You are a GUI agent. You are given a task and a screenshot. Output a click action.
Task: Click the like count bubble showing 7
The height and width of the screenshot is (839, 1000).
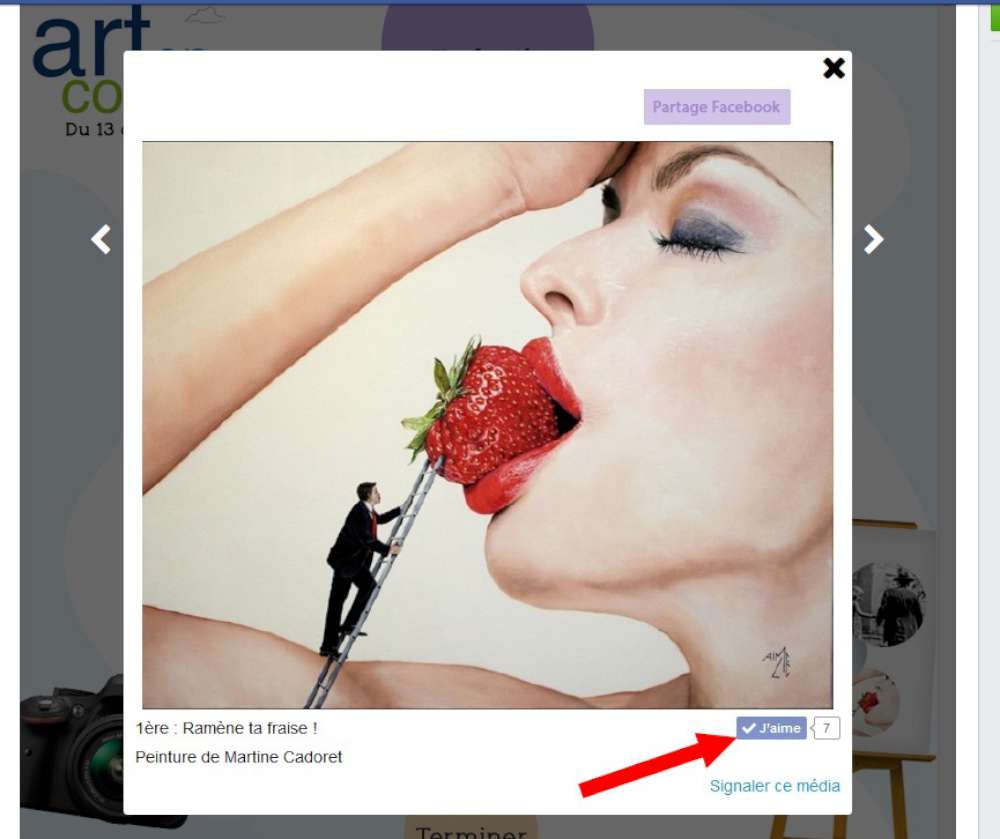click(x=826, y=728)
